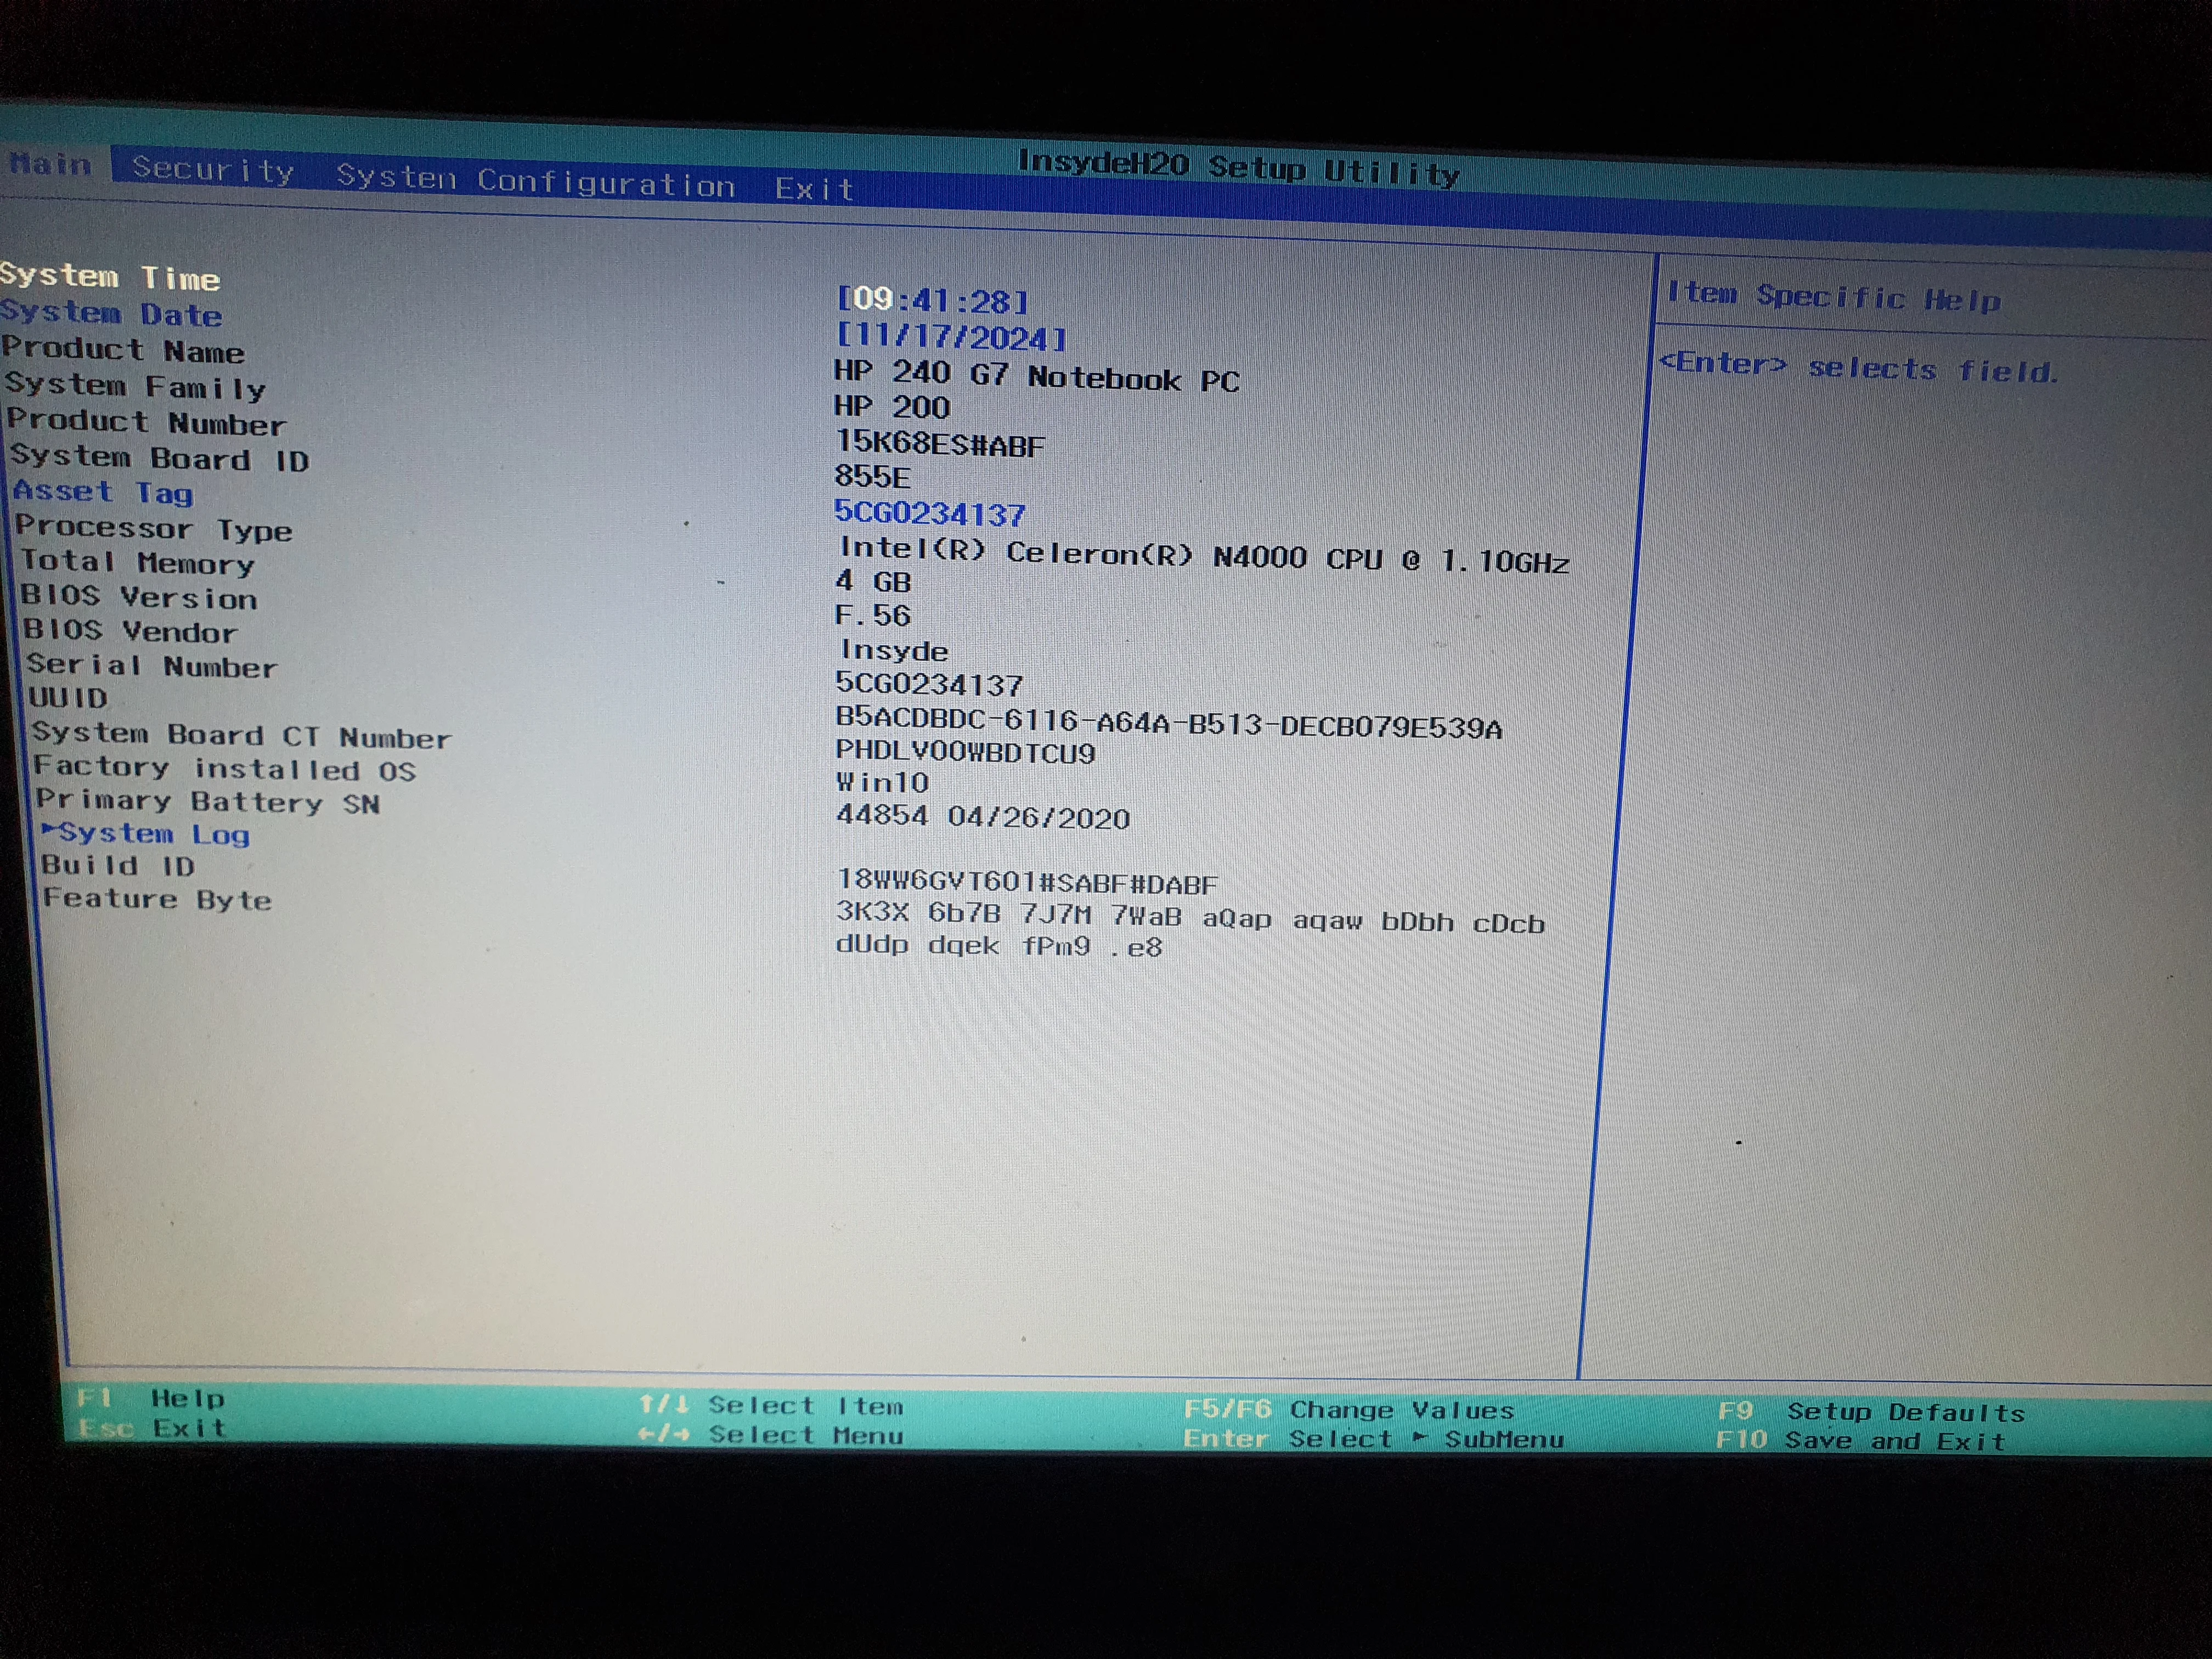Click battery SN 44854 04/26/2020
Image resolution: width=2212 pixels, height=1659 pixels.
point(983,817)
